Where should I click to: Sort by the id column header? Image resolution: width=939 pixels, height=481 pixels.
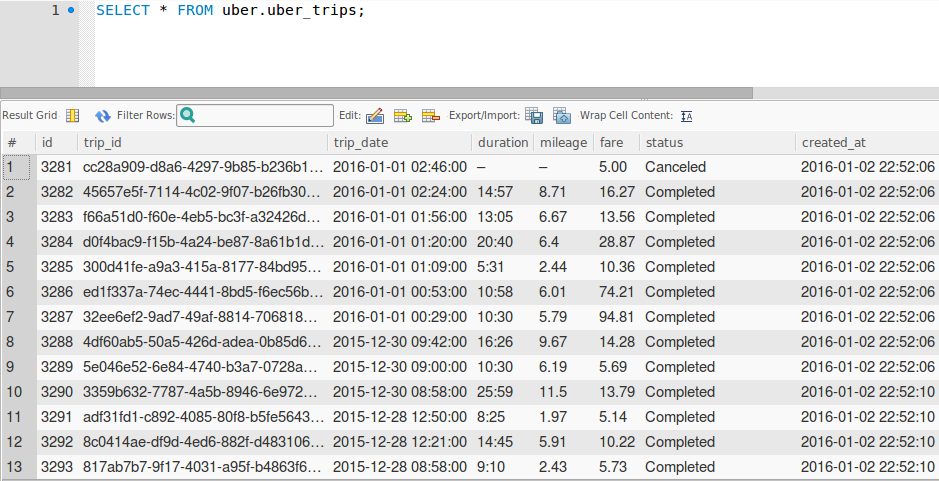57,143
